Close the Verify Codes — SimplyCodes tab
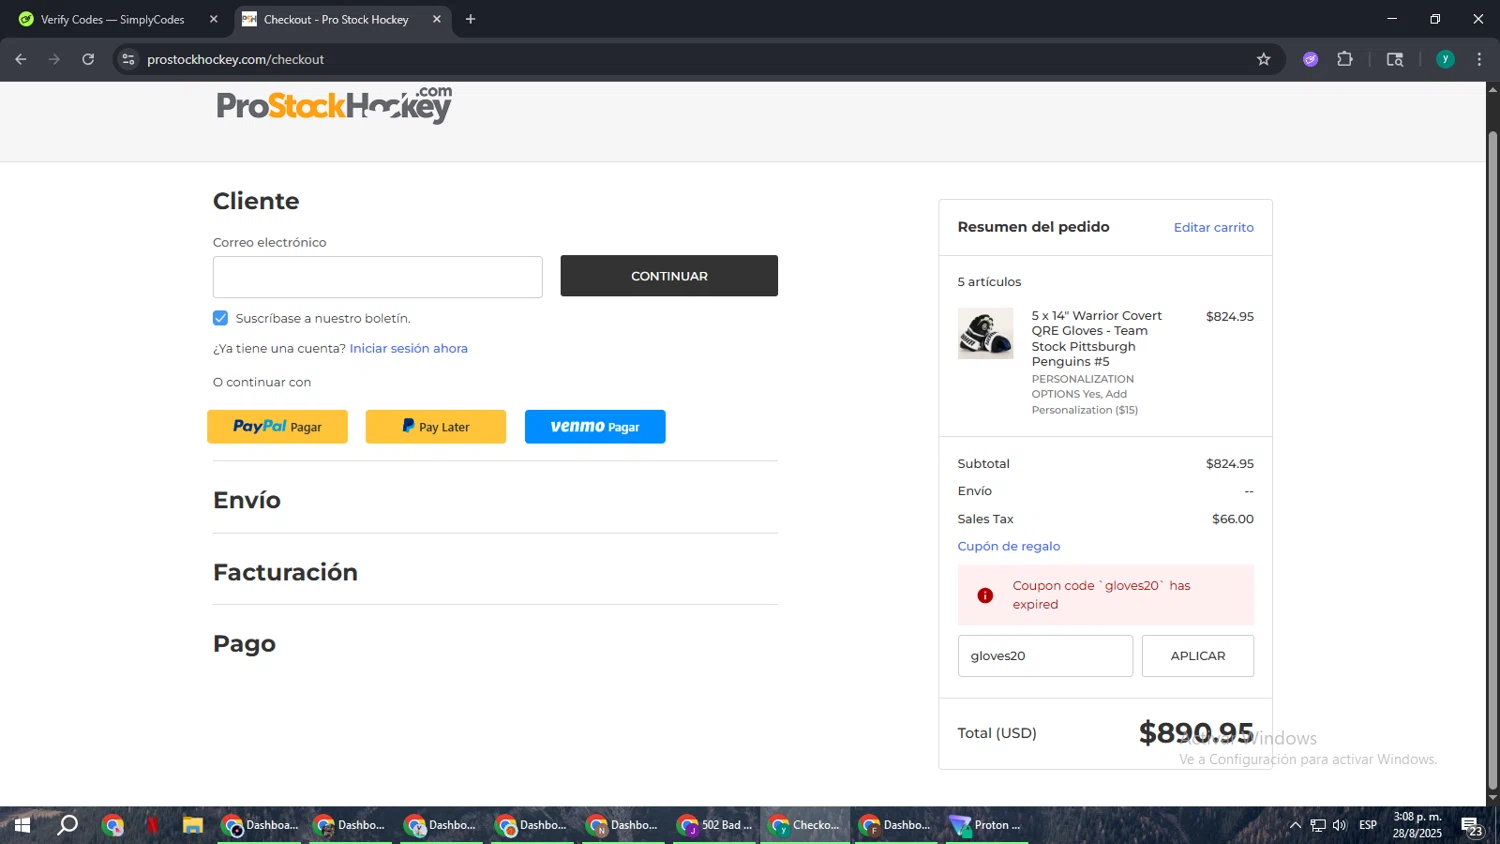 213,19
